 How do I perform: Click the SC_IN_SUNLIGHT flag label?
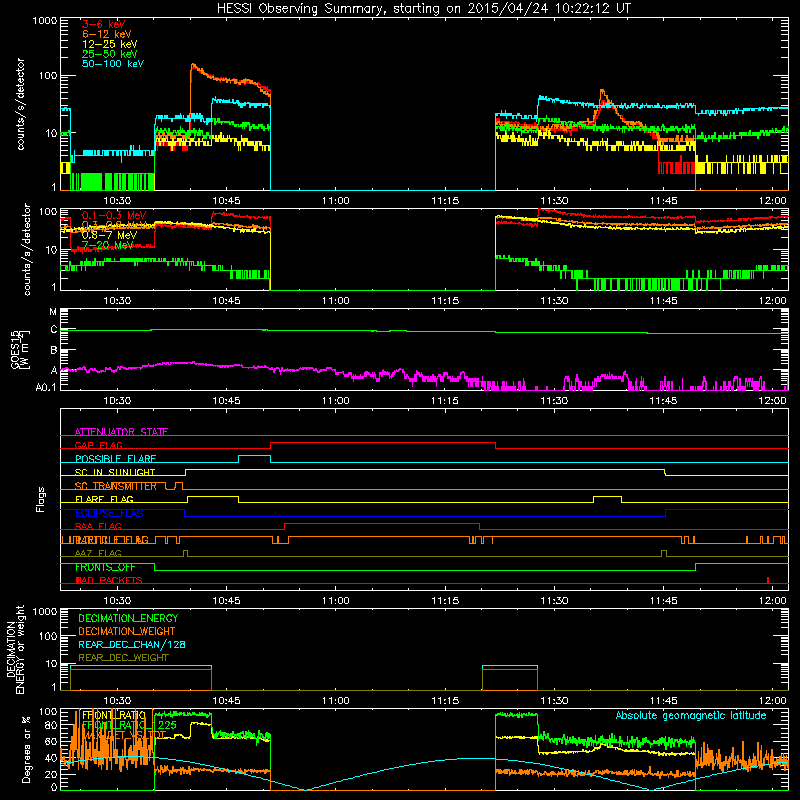coord(115,472)
